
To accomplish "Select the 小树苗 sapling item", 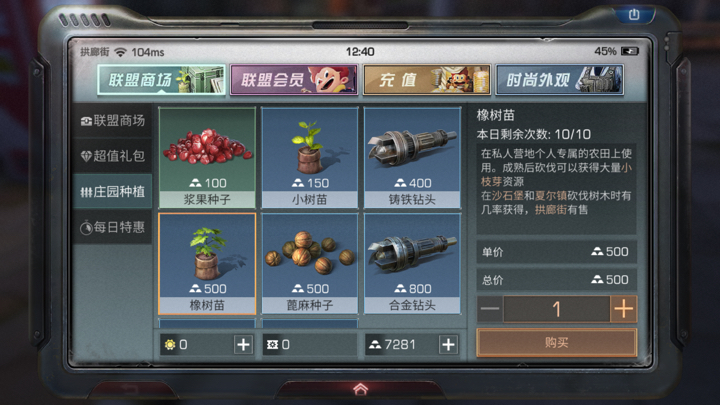I will click(310, 158).
